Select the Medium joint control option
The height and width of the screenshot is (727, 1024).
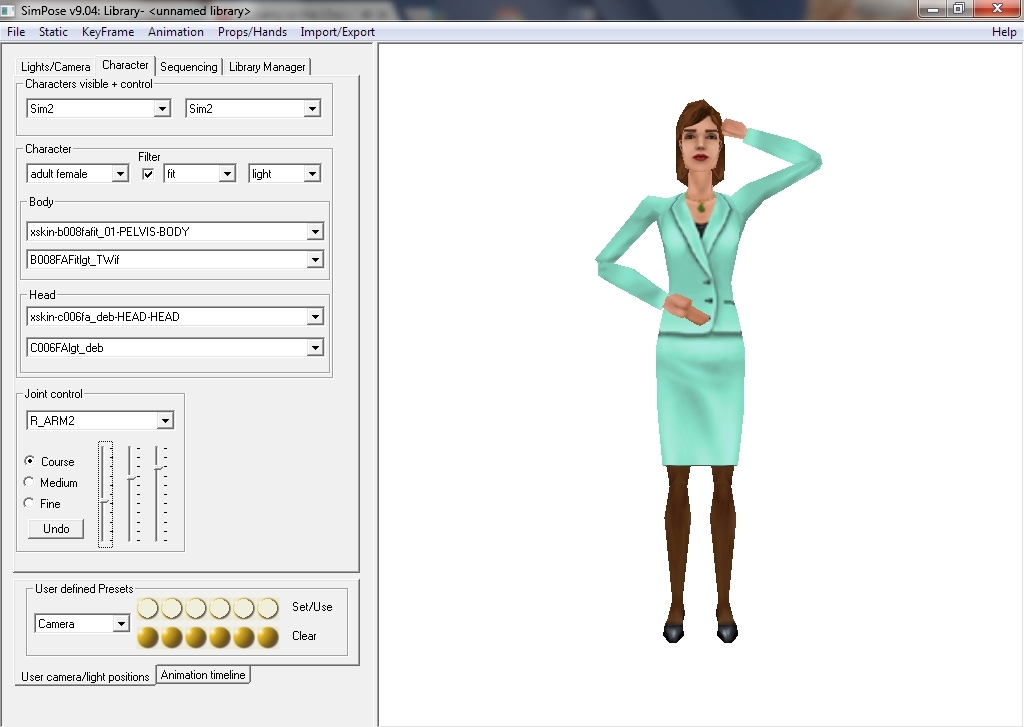pos(29,482)
